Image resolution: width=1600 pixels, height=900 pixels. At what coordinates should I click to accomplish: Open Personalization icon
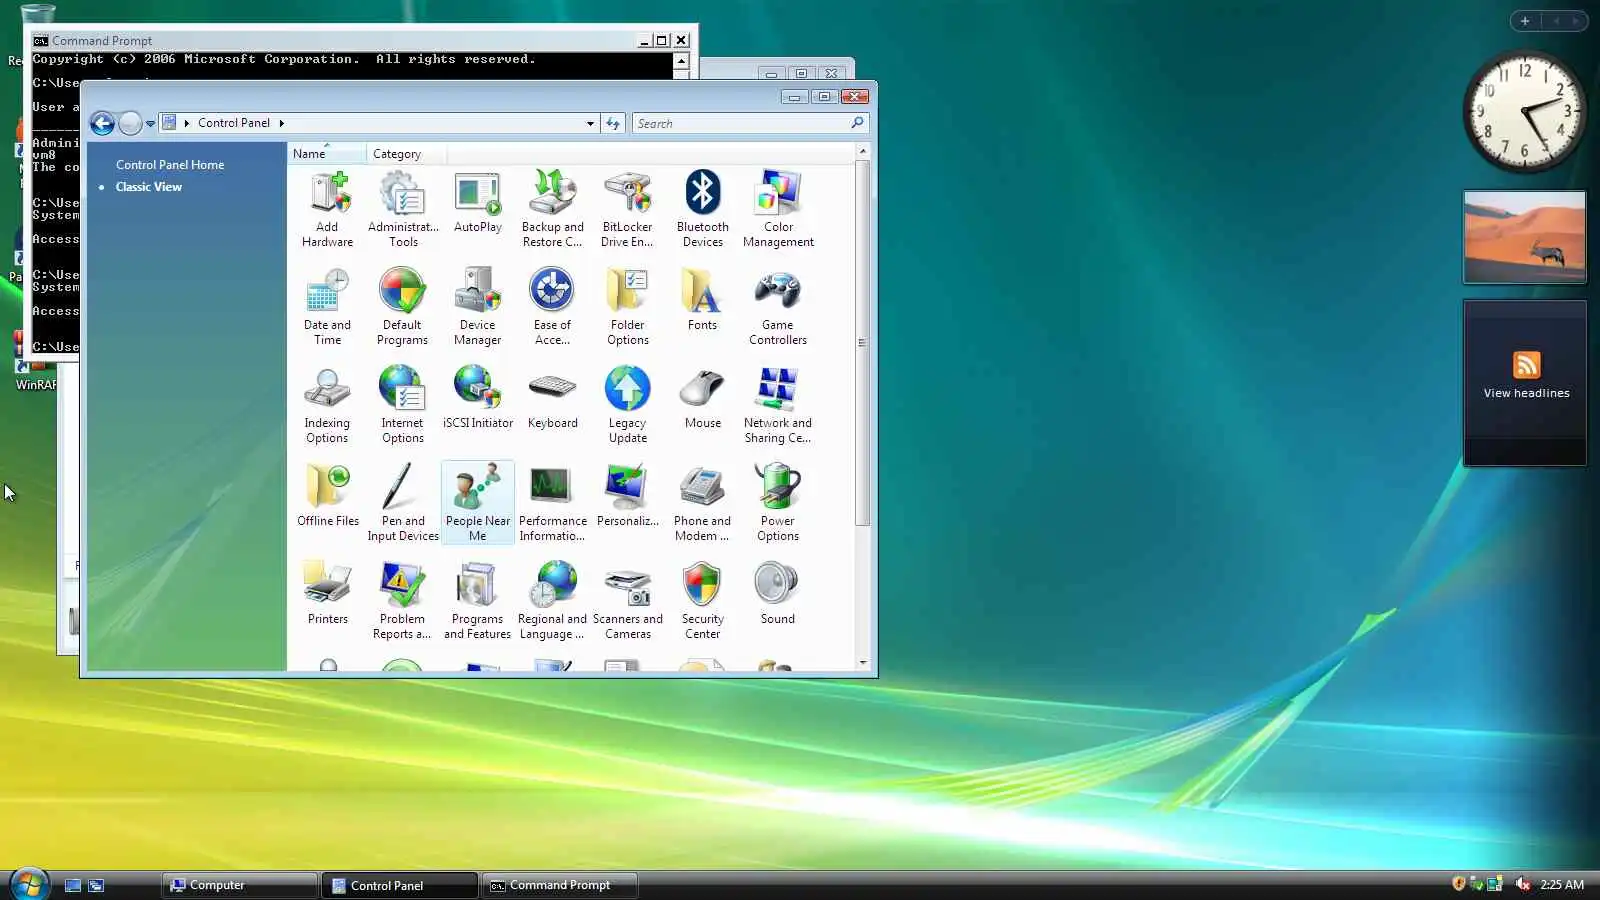[x=627, y=496]
